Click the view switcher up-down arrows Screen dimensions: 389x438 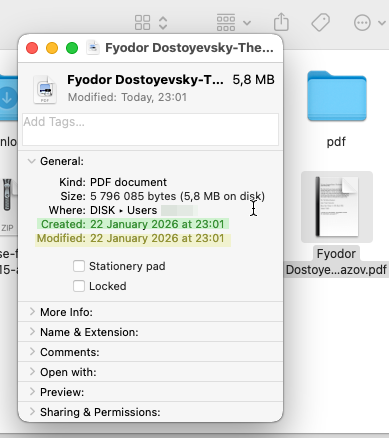(163, 23)
